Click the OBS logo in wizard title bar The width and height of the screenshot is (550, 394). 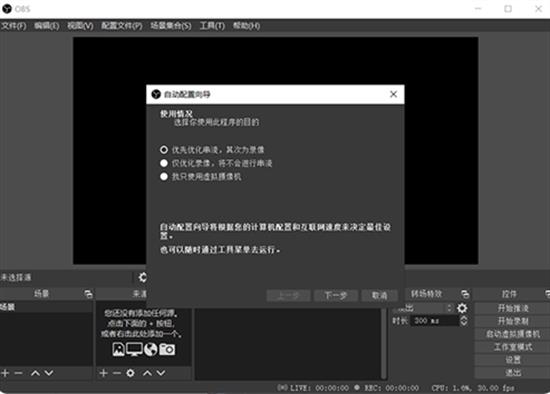(x=156, y=94)
